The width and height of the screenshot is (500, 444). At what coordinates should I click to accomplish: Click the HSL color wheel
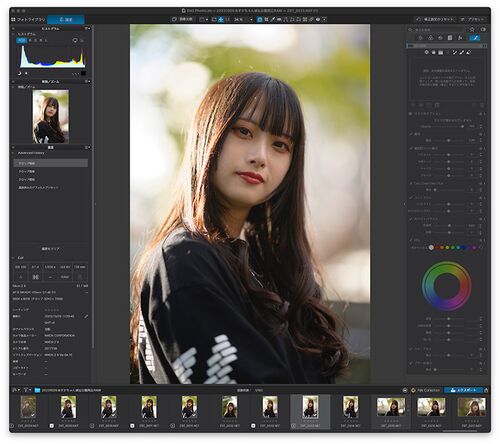point(446,286)
